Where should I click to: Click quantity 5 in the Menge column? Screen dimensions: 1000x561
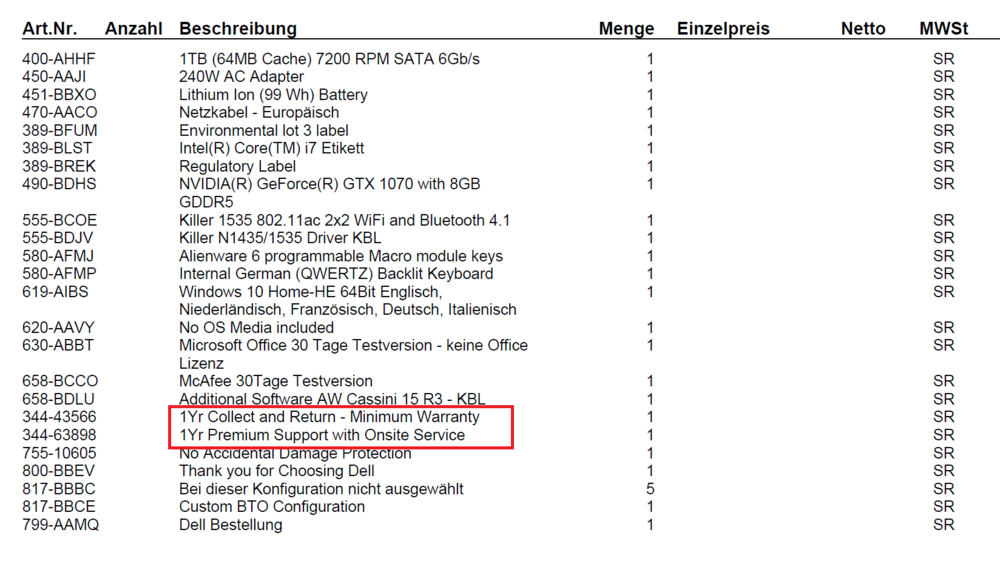click(x=650, y=489)
